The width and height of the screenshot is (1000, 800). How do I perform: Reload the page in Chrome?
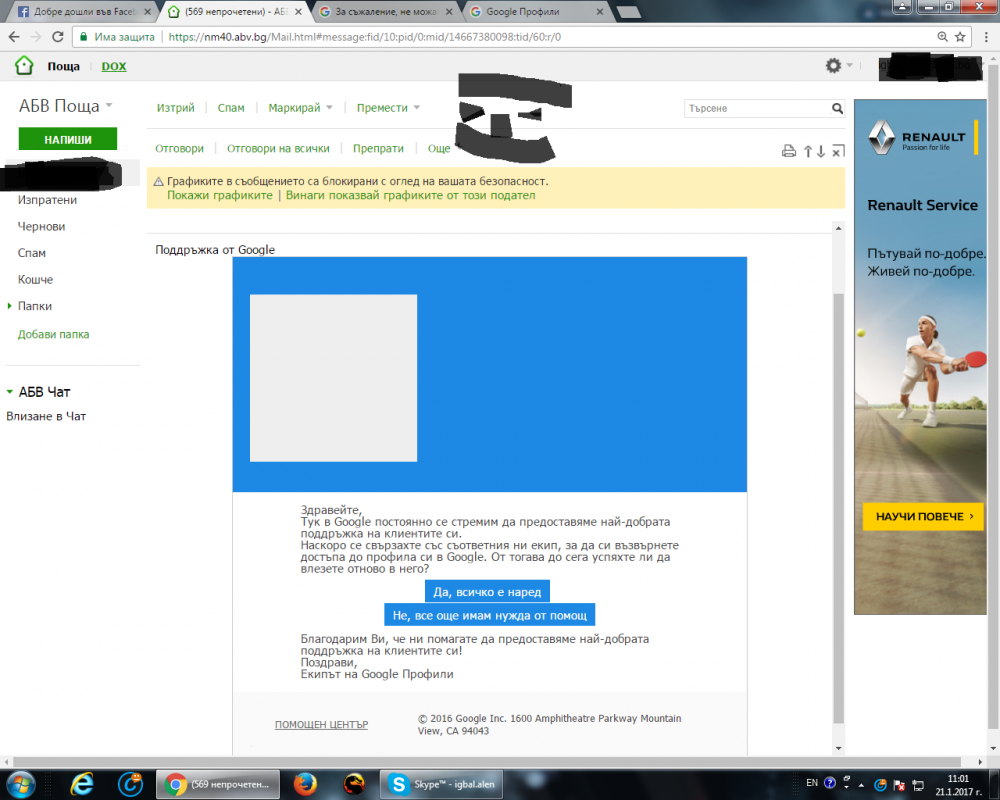pyautogui.click(x=57, y=37)
